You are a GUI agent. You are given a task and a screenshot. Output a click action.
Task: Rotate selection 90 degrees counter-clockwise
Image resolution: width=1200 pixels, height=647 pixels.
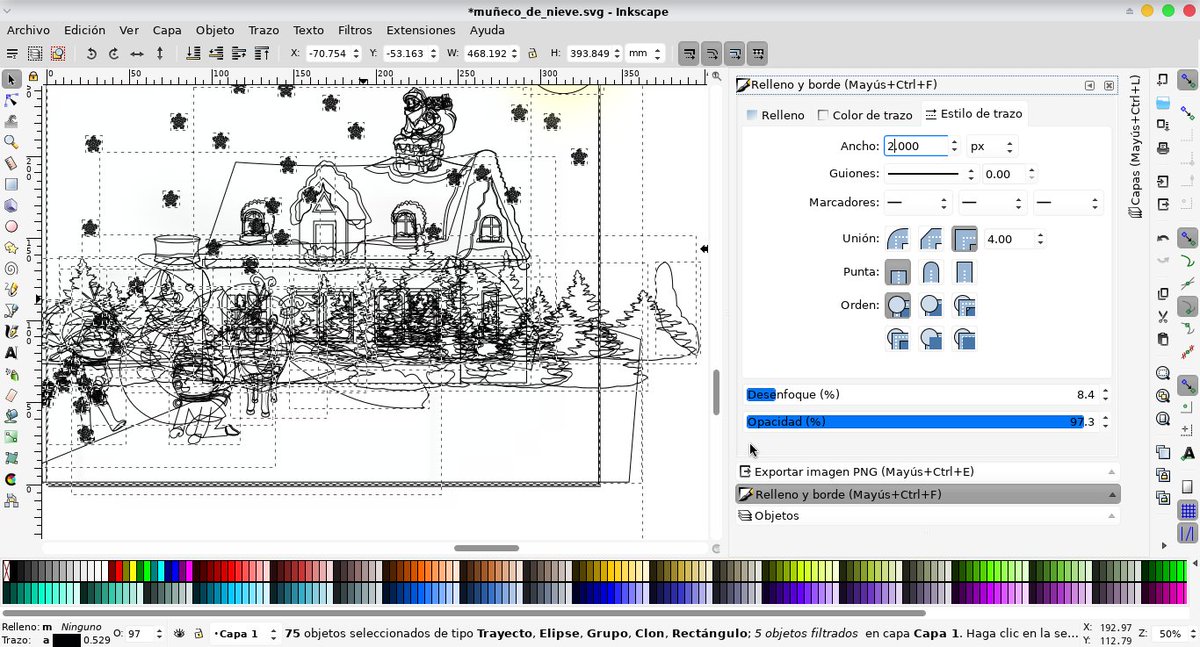(91, 53)
